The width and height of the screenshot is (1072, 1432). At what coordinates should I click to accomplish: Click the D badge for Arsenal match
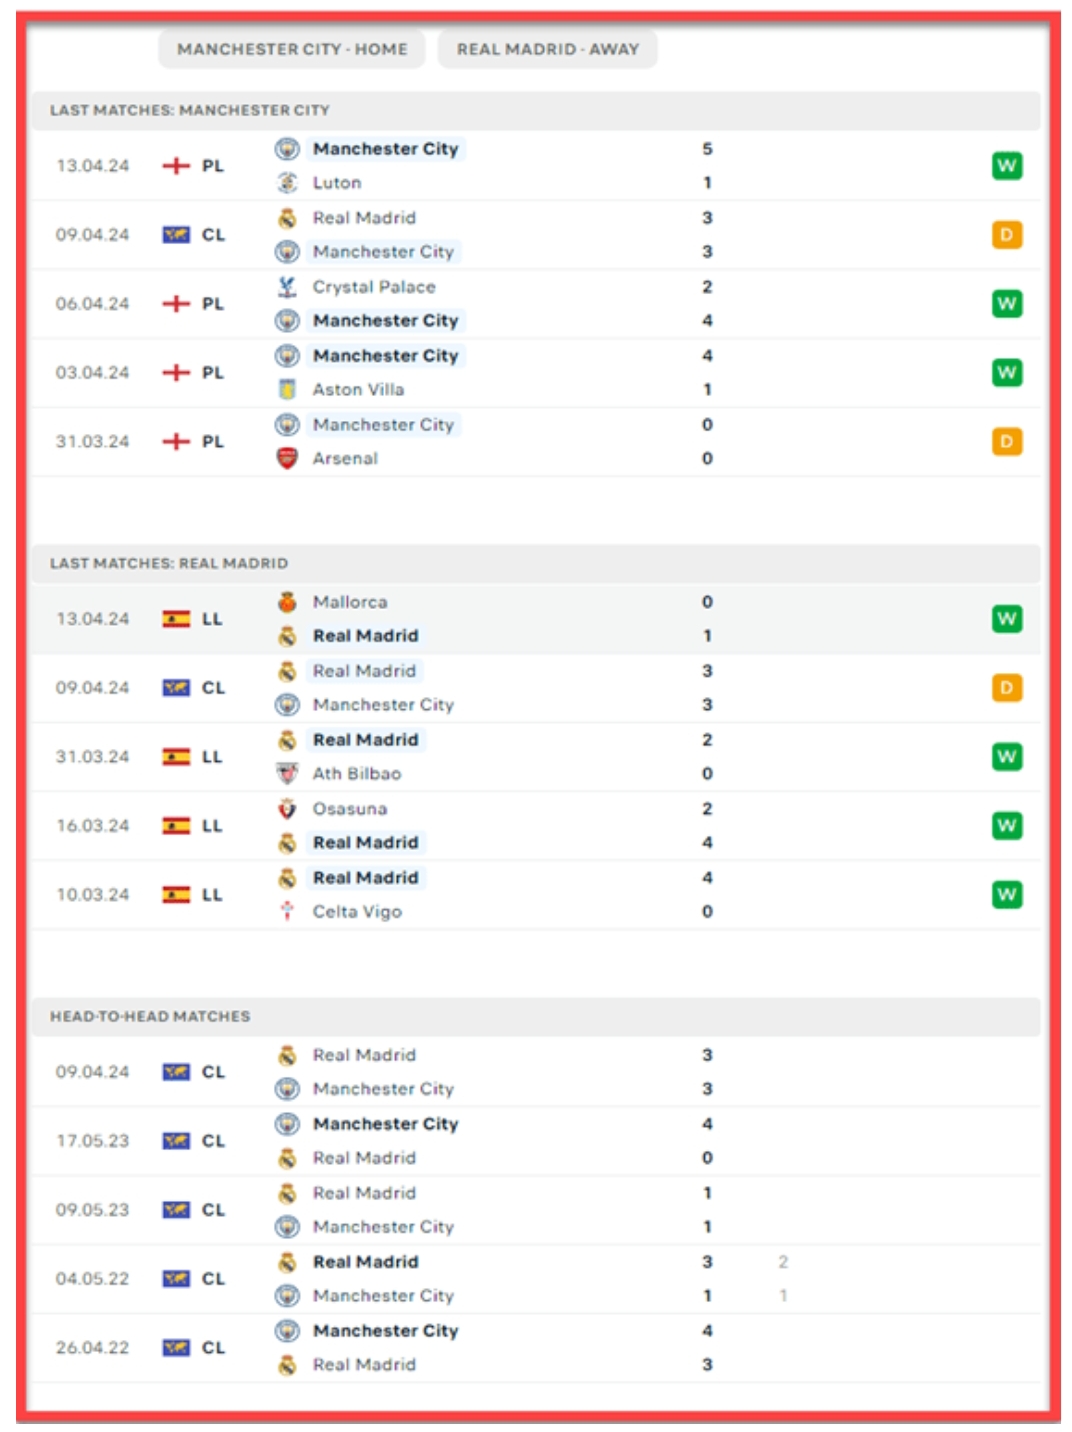1006,442
